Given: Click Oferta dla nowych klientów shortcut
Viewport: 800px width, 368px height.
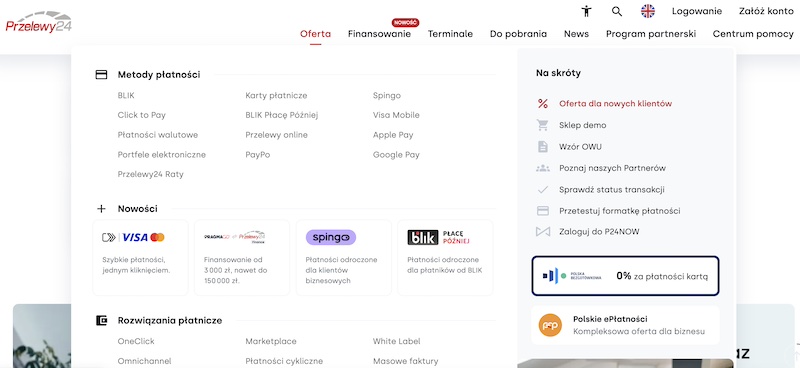Looking at the screenshot, I should point(615,104).
